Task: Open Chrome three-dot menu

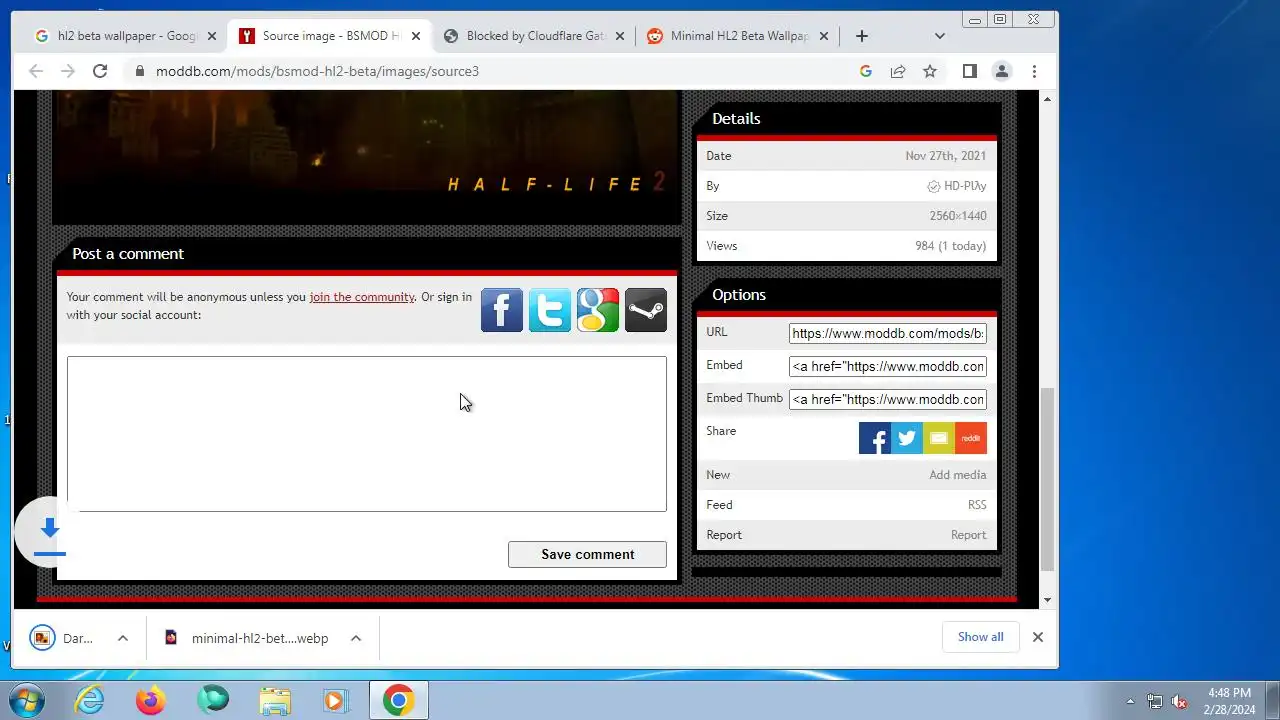Action: pyautogui.click(x=1034, y=71)
